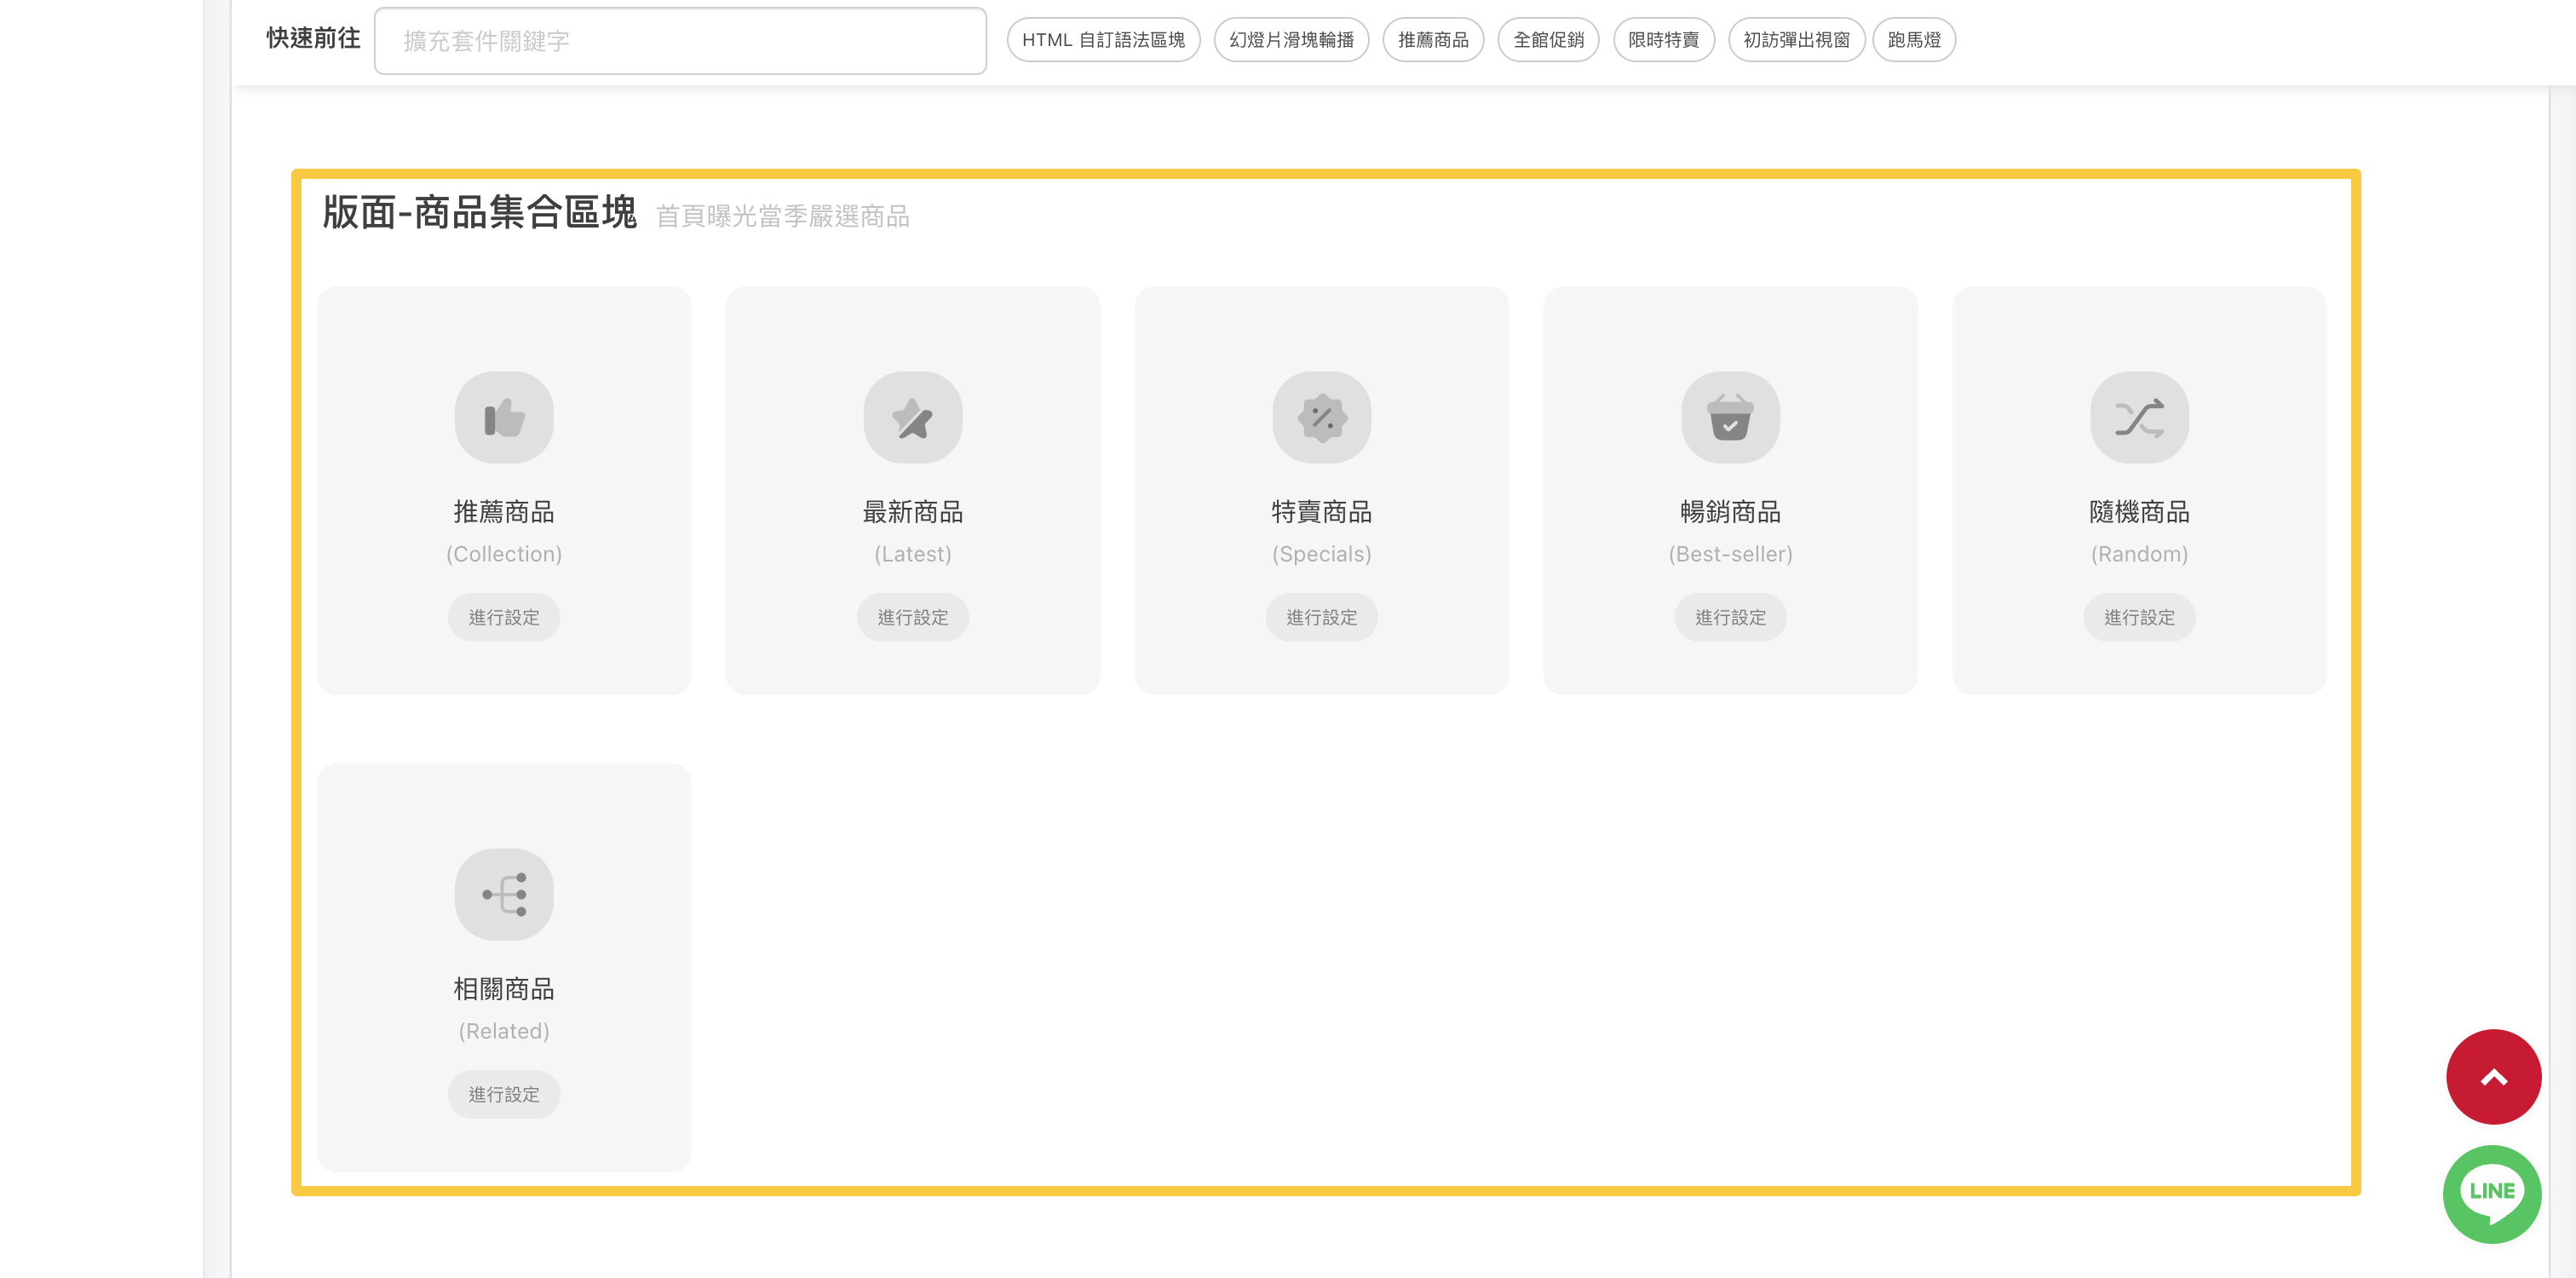Click the (Collection) subtitle text
The height and width of the screenshot is (1278, 2576).
coord(504,554)
